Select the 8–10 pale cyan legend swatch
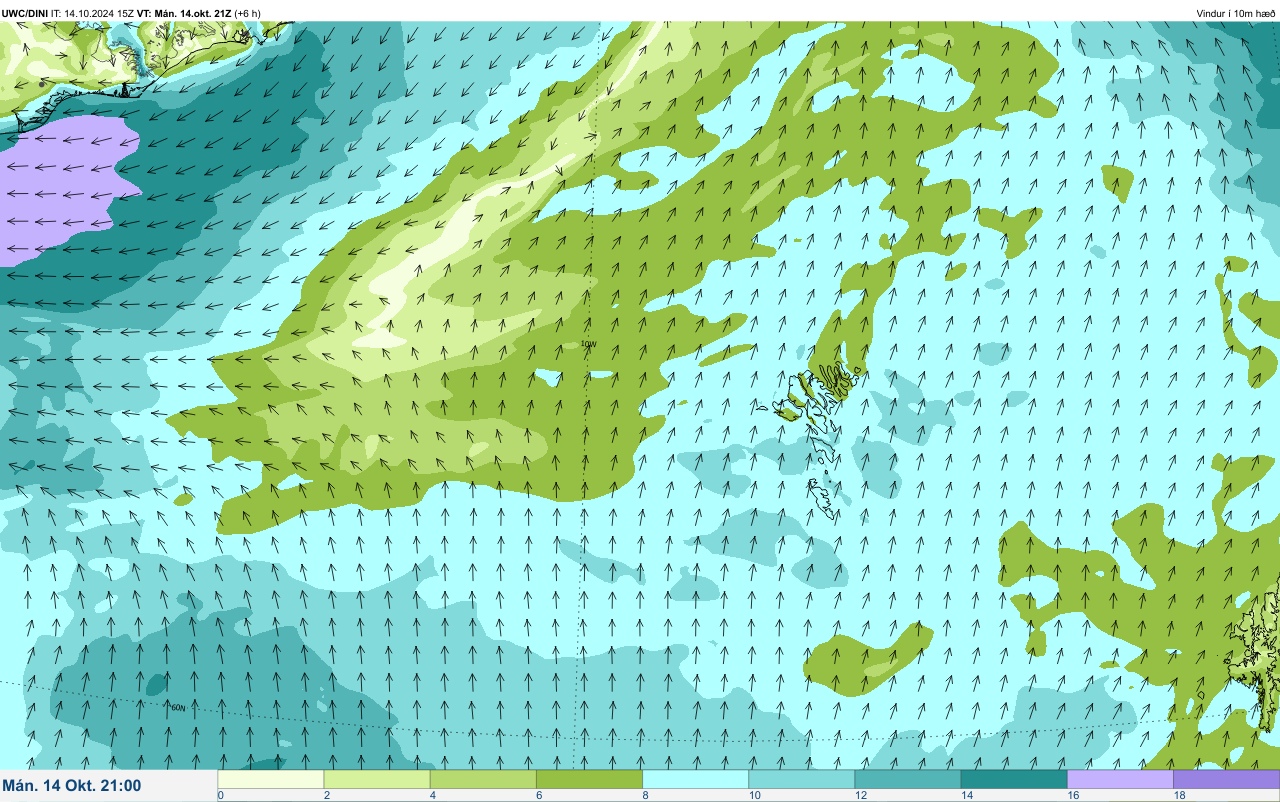 tap(695, 779)
